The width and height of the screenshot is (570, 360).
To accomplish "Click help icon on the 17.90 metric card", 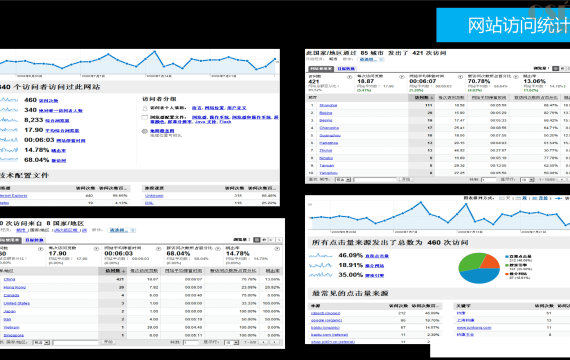I will (96, 249).
